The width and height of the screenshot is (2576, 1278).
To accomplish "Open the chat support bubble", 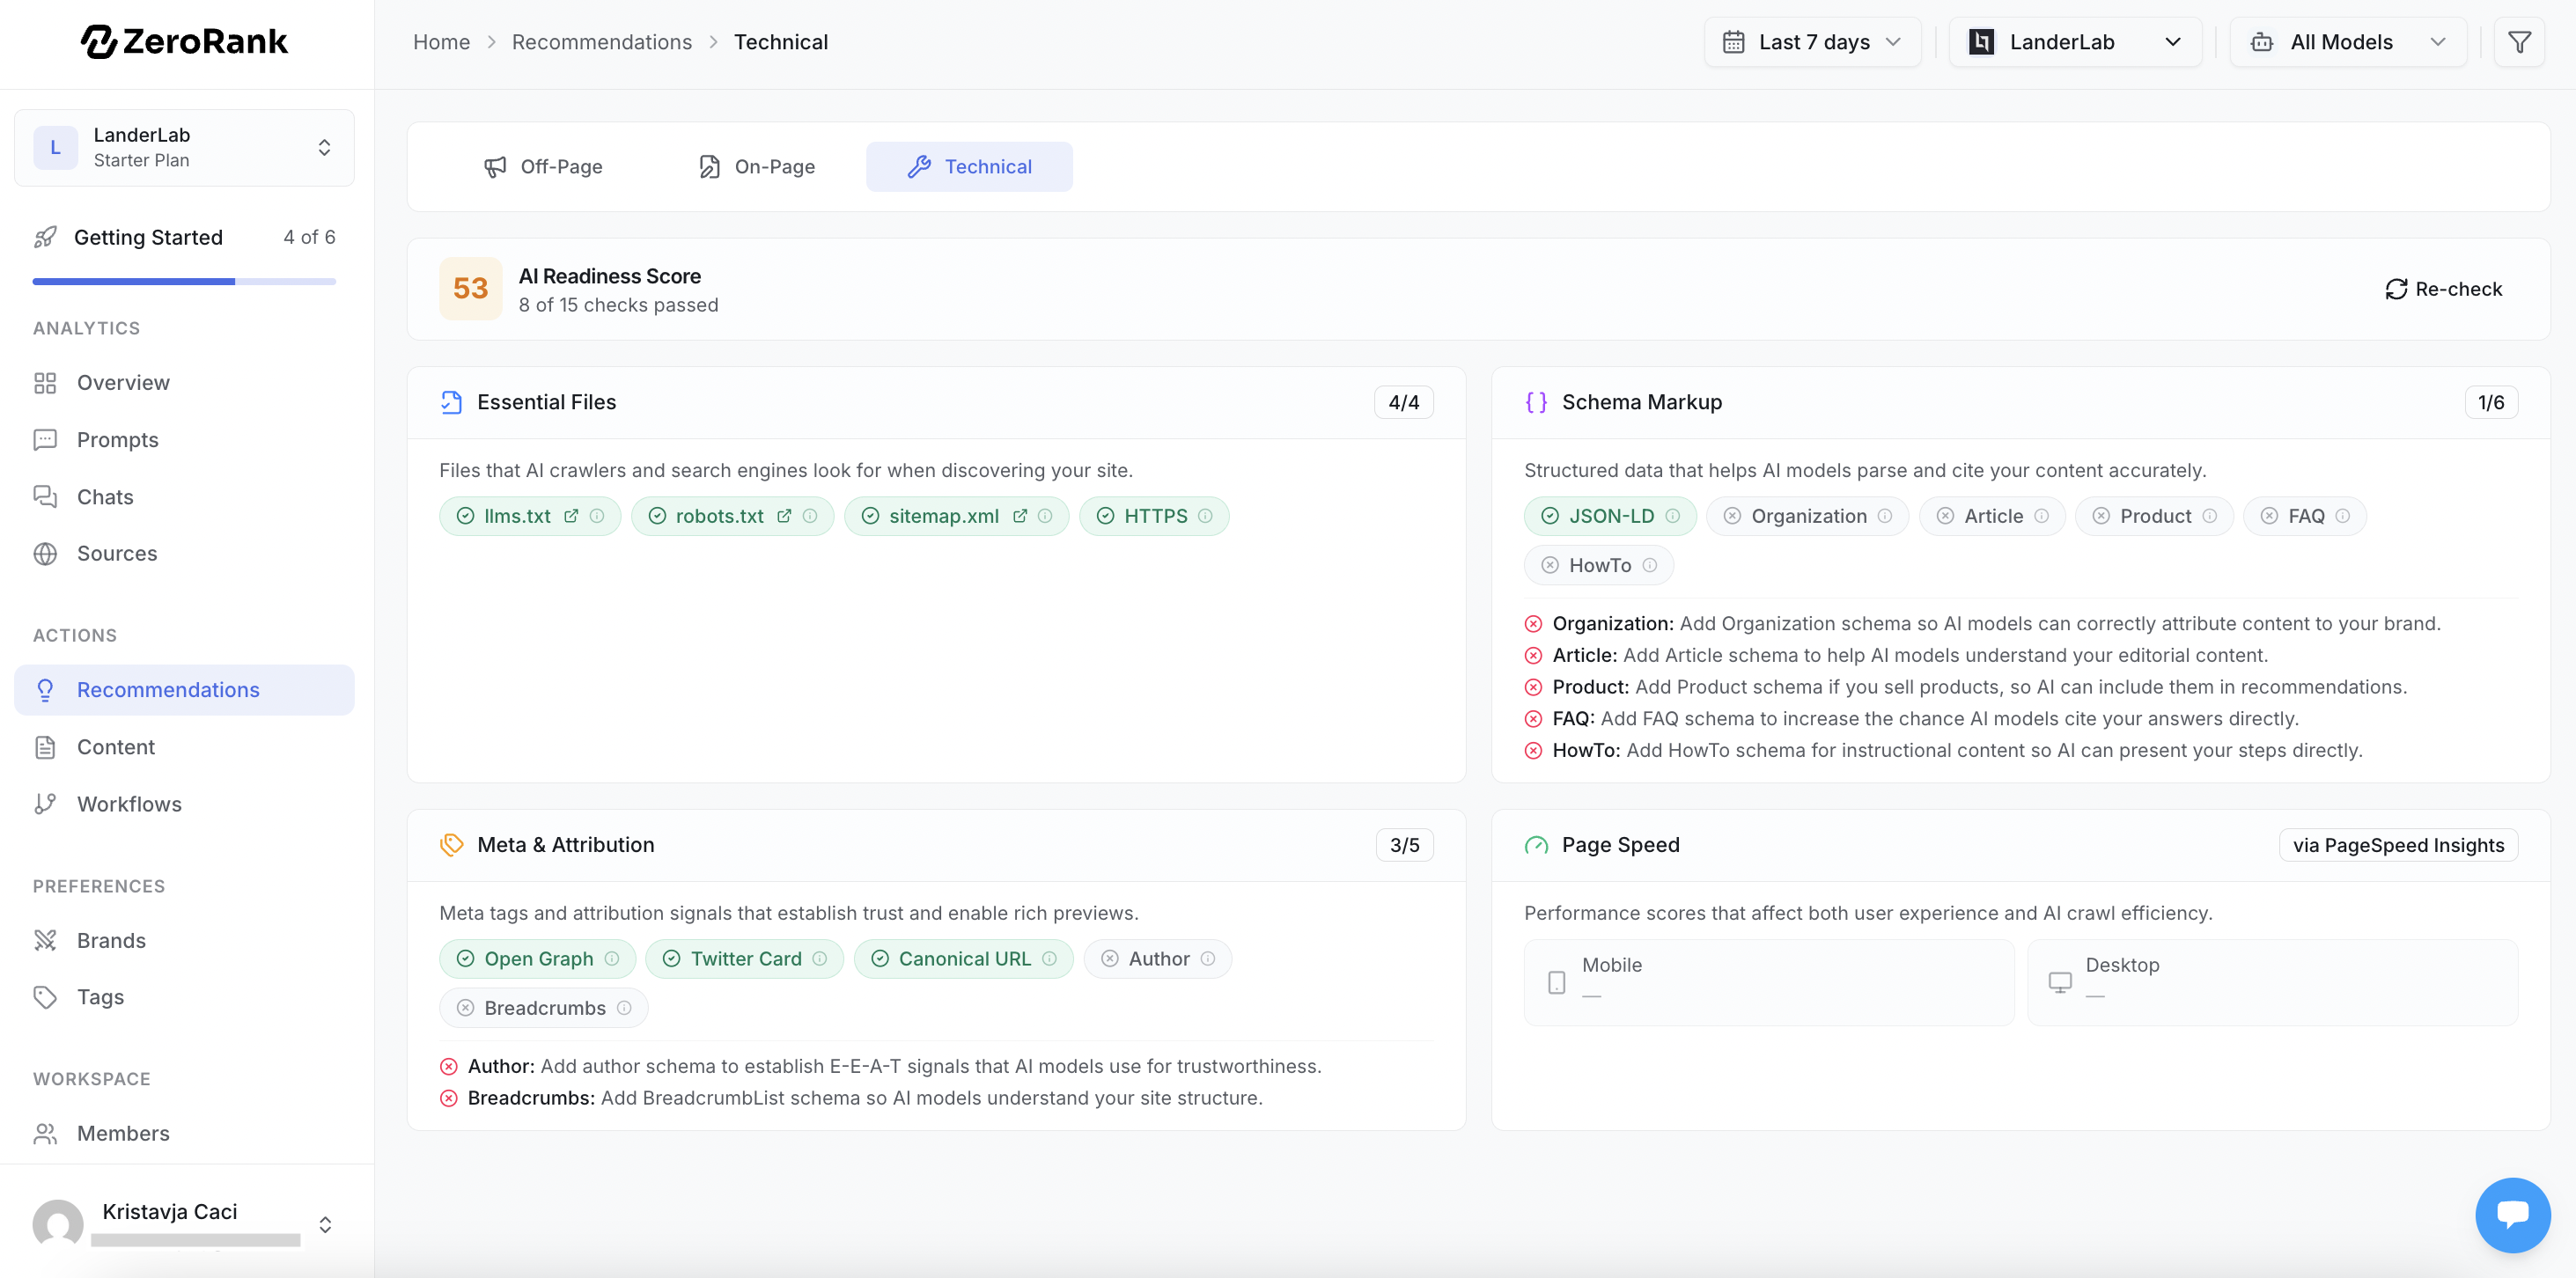I will click(x=2512, y=1214).
